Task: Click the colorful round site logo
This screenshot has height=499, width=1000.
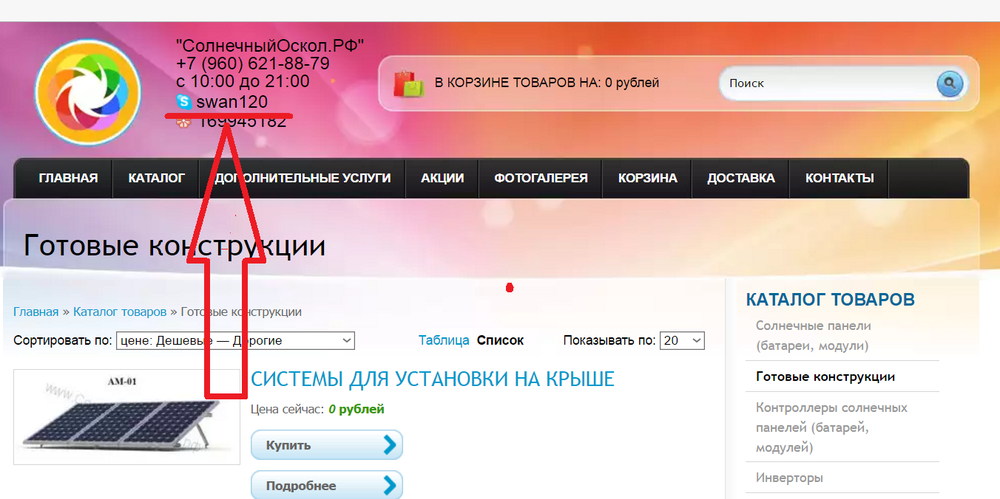Action: click(84, 93)
